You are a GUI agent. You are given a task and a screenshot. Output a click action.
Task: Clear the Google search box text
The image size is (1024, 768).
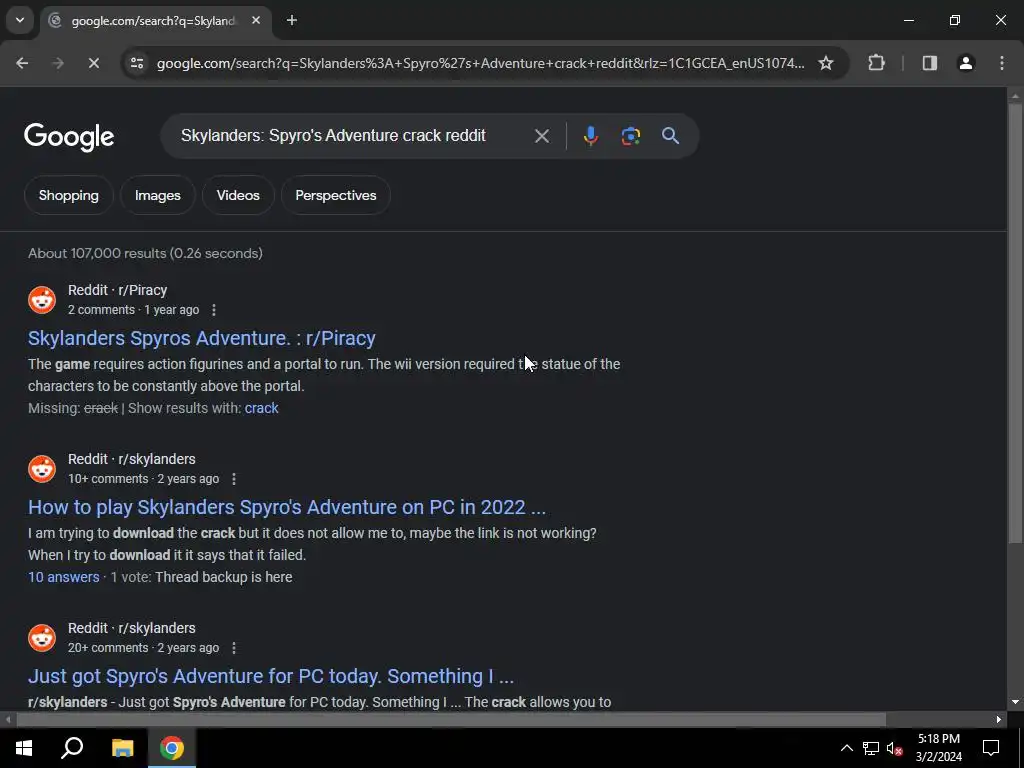[x=541, y=136]
